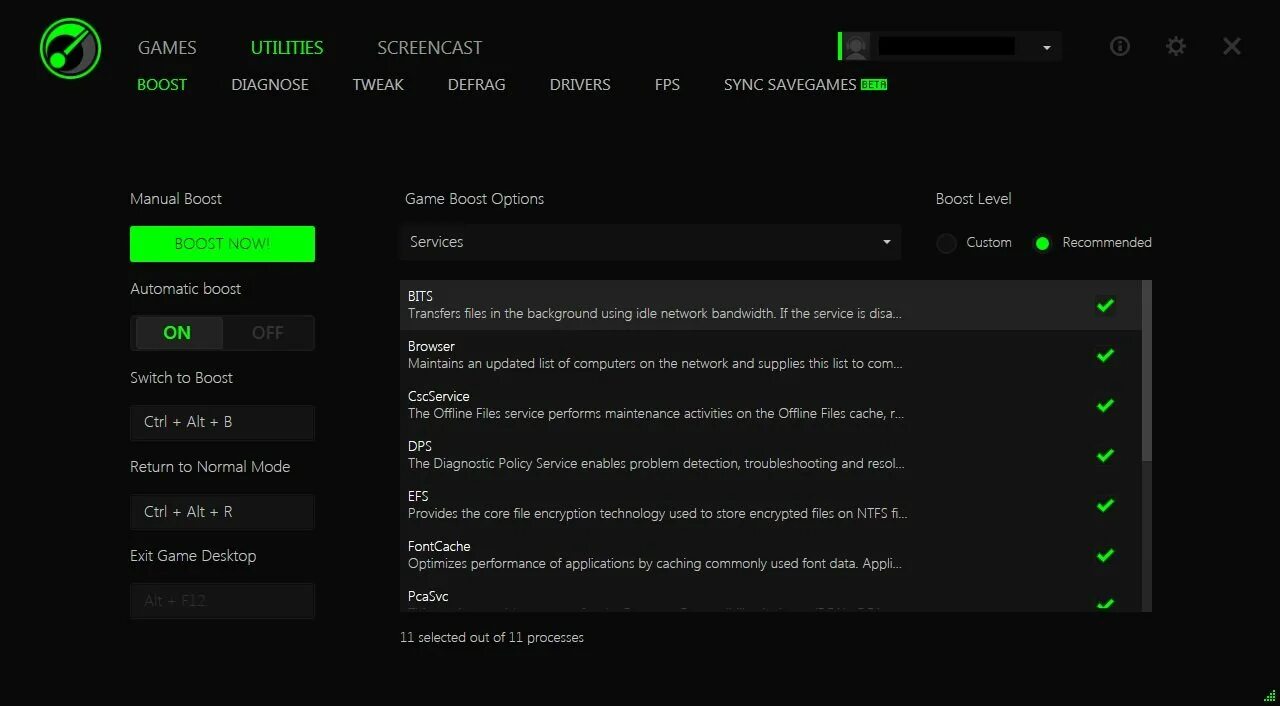Image resolution: width=1280 pixels, height=706 pixels.
Task: Uncheck the Browser service checkmark
Action: (x=1105, y=355)
